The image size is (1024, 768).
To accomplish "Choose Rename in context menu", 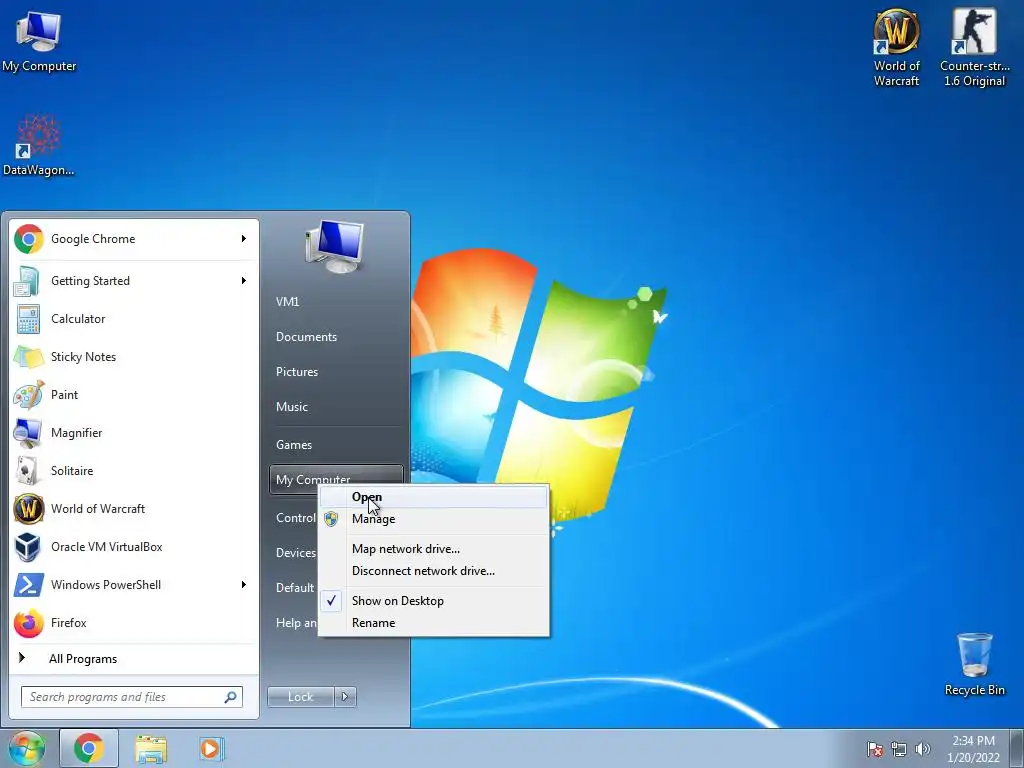I will (x=434, y=623).
